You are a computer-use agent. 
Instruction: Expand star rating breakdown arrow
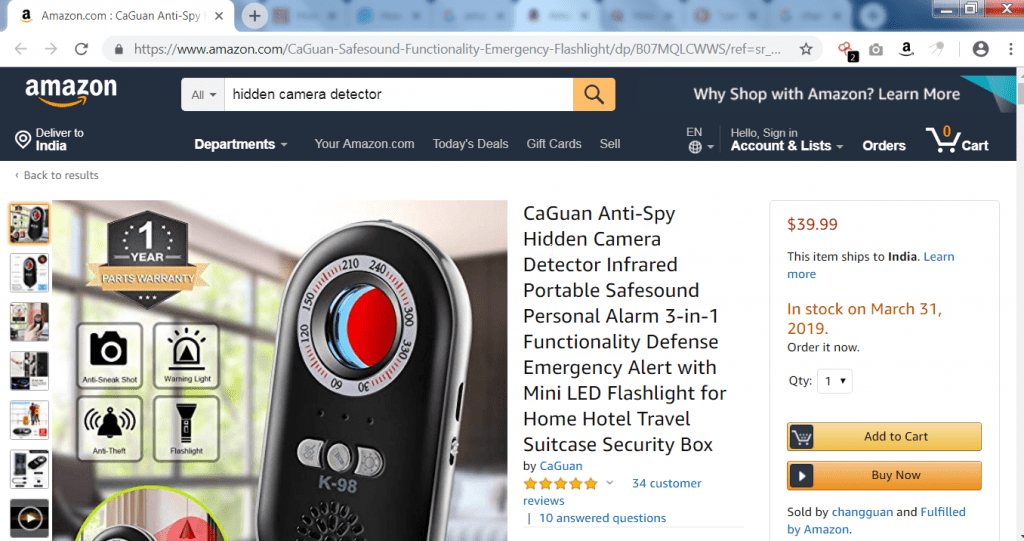(x=609, y=483)
